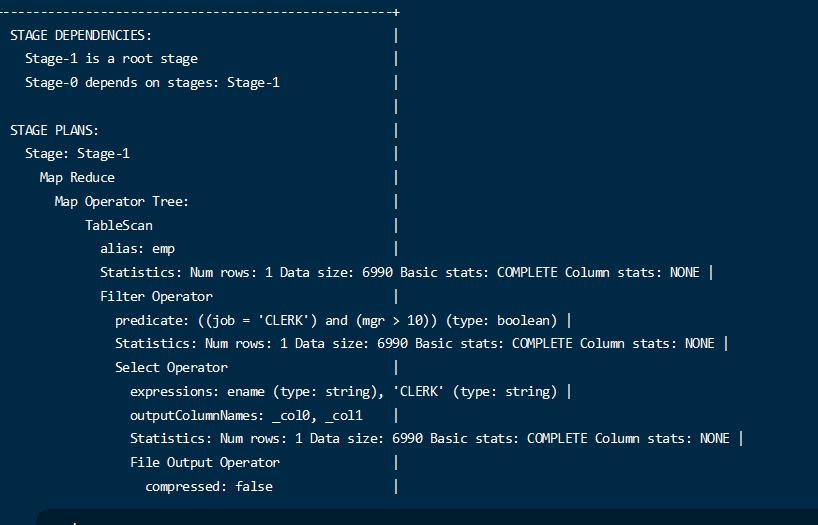This screenshot has width=818, height=525.
Task: Click the 'Filter Operator' text
Action: tap(156, 297)
